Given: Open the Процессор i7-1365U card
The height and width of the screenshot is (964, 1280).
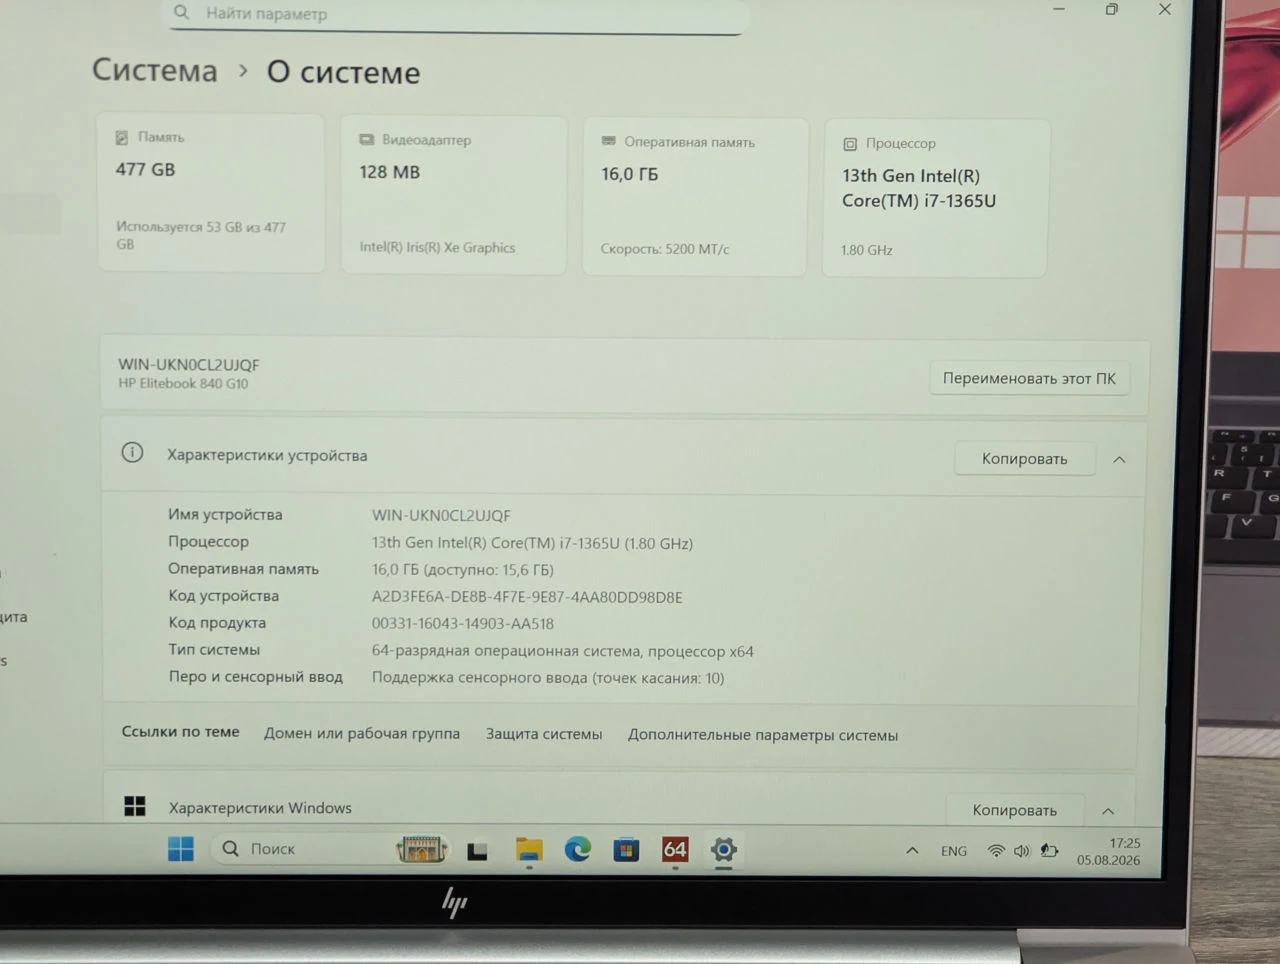Looking at the screenshot, I should tap(935, 199).
